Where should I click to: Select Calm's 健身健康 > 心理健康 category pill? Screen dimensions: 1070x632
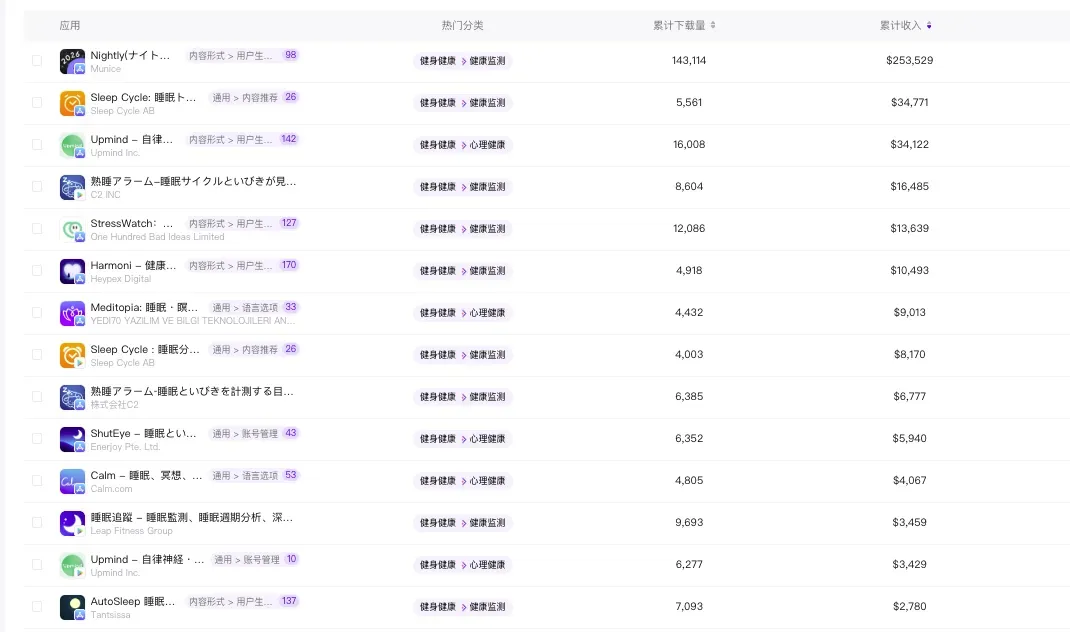463,481
